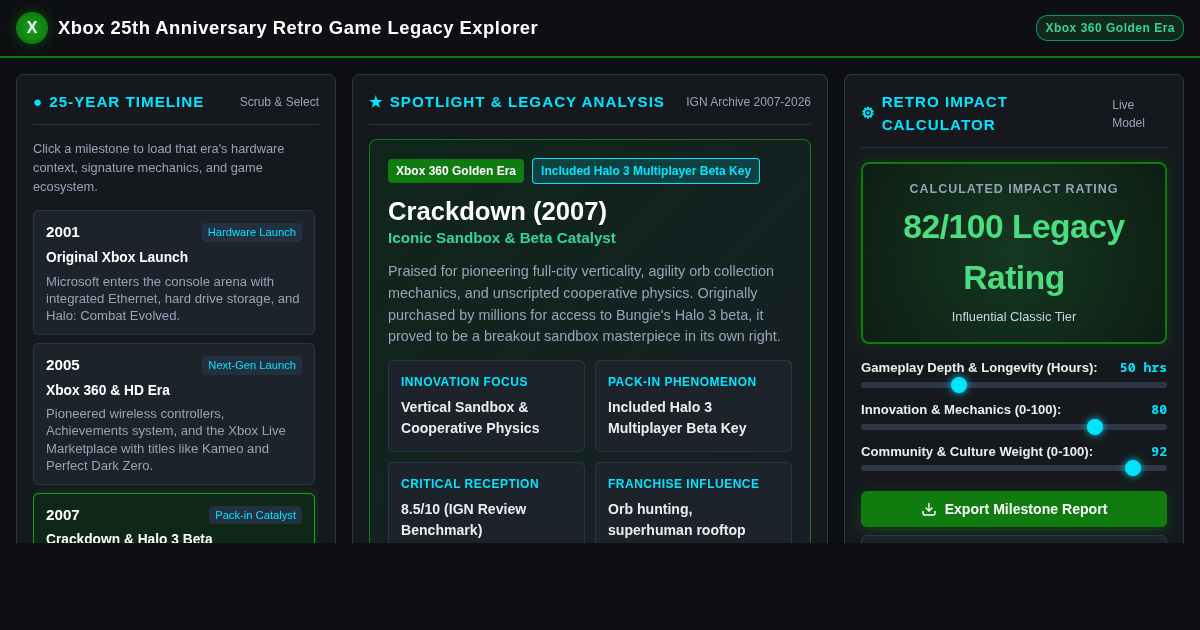This screenshot has width=1200, height=630.
Task: Open the Xbox 360 Golden Era header badge
Action: coord(1110,28)
